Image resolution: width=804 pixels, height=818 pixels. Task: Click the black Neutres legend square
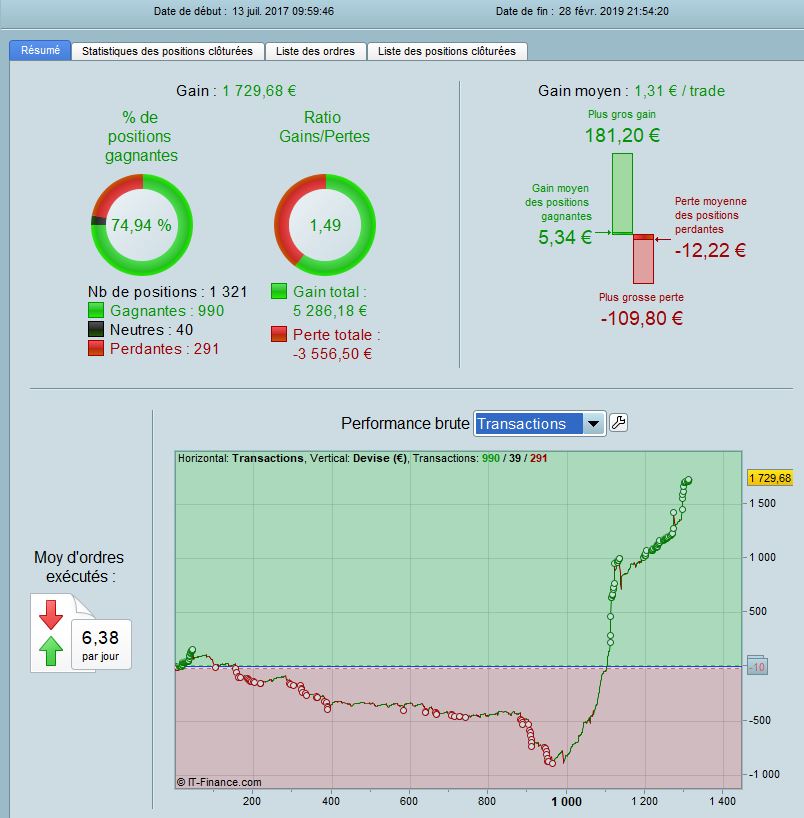coord(96,329)
